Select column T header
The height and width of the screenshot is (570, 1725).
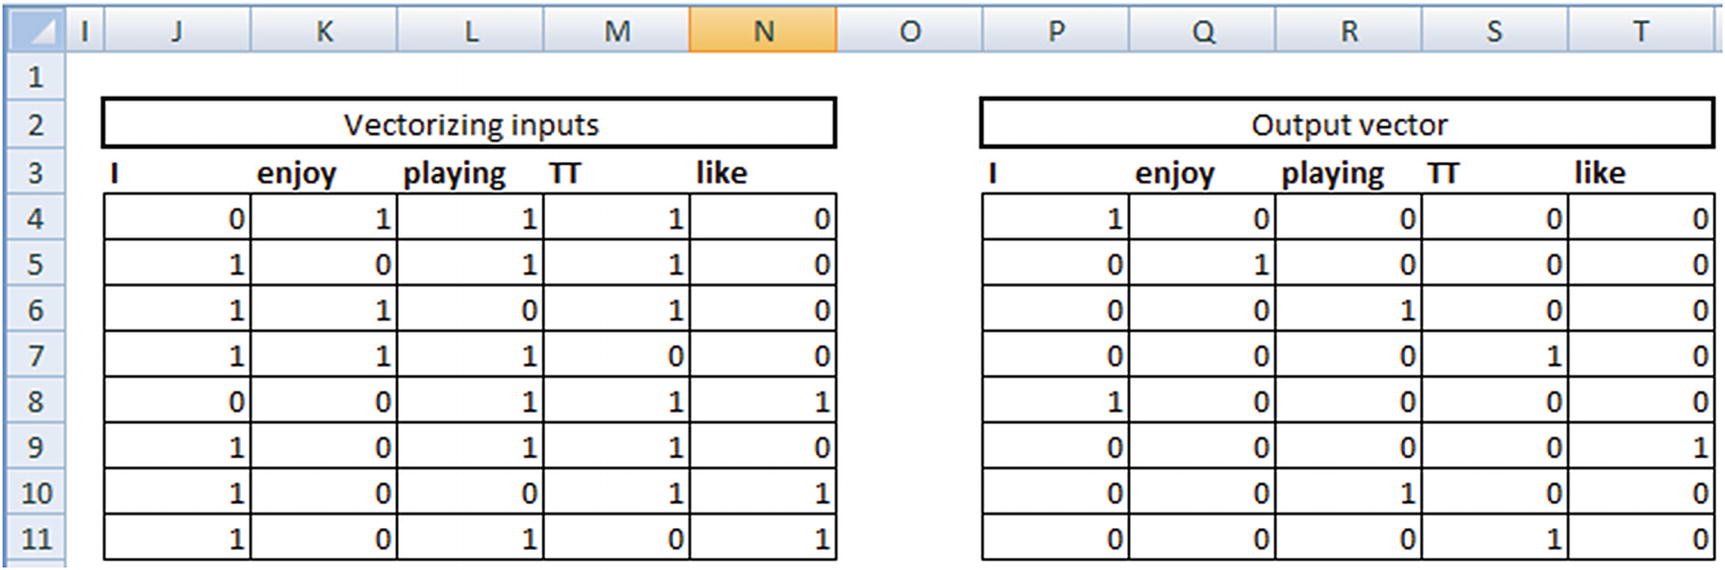click(x=1641, y=31)
